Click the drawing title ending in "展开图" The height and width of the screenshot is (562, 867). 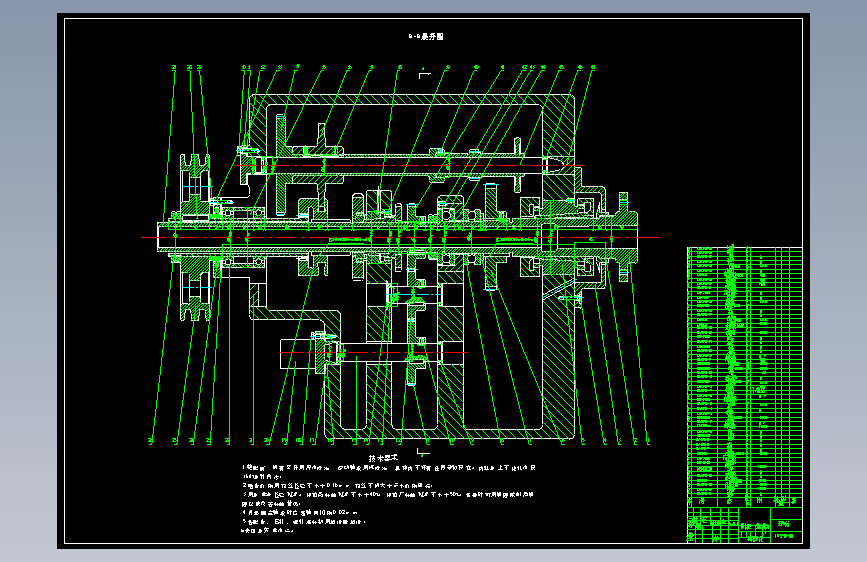click(426, 37)
